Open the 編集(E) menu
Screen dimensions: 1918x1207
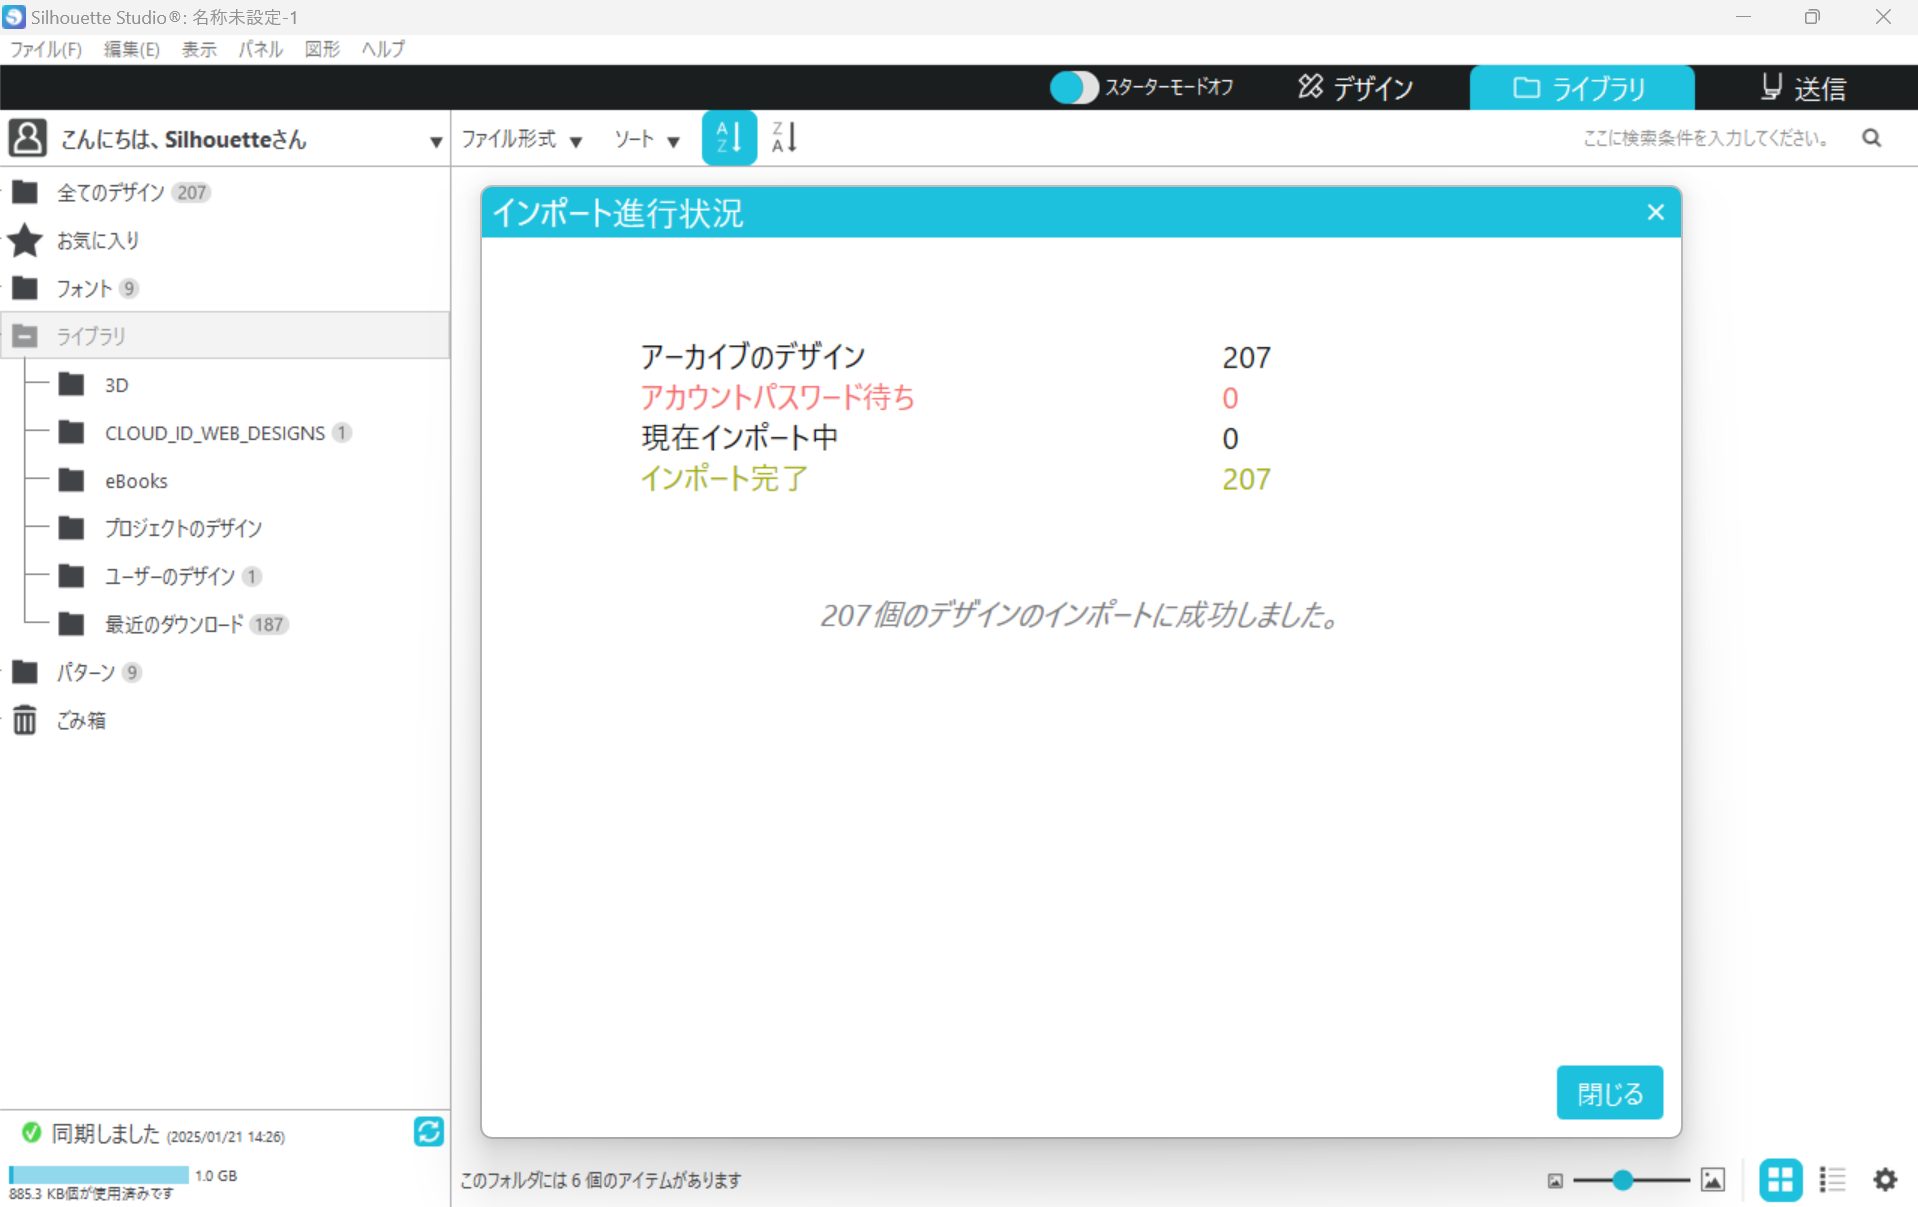(131, 49)
